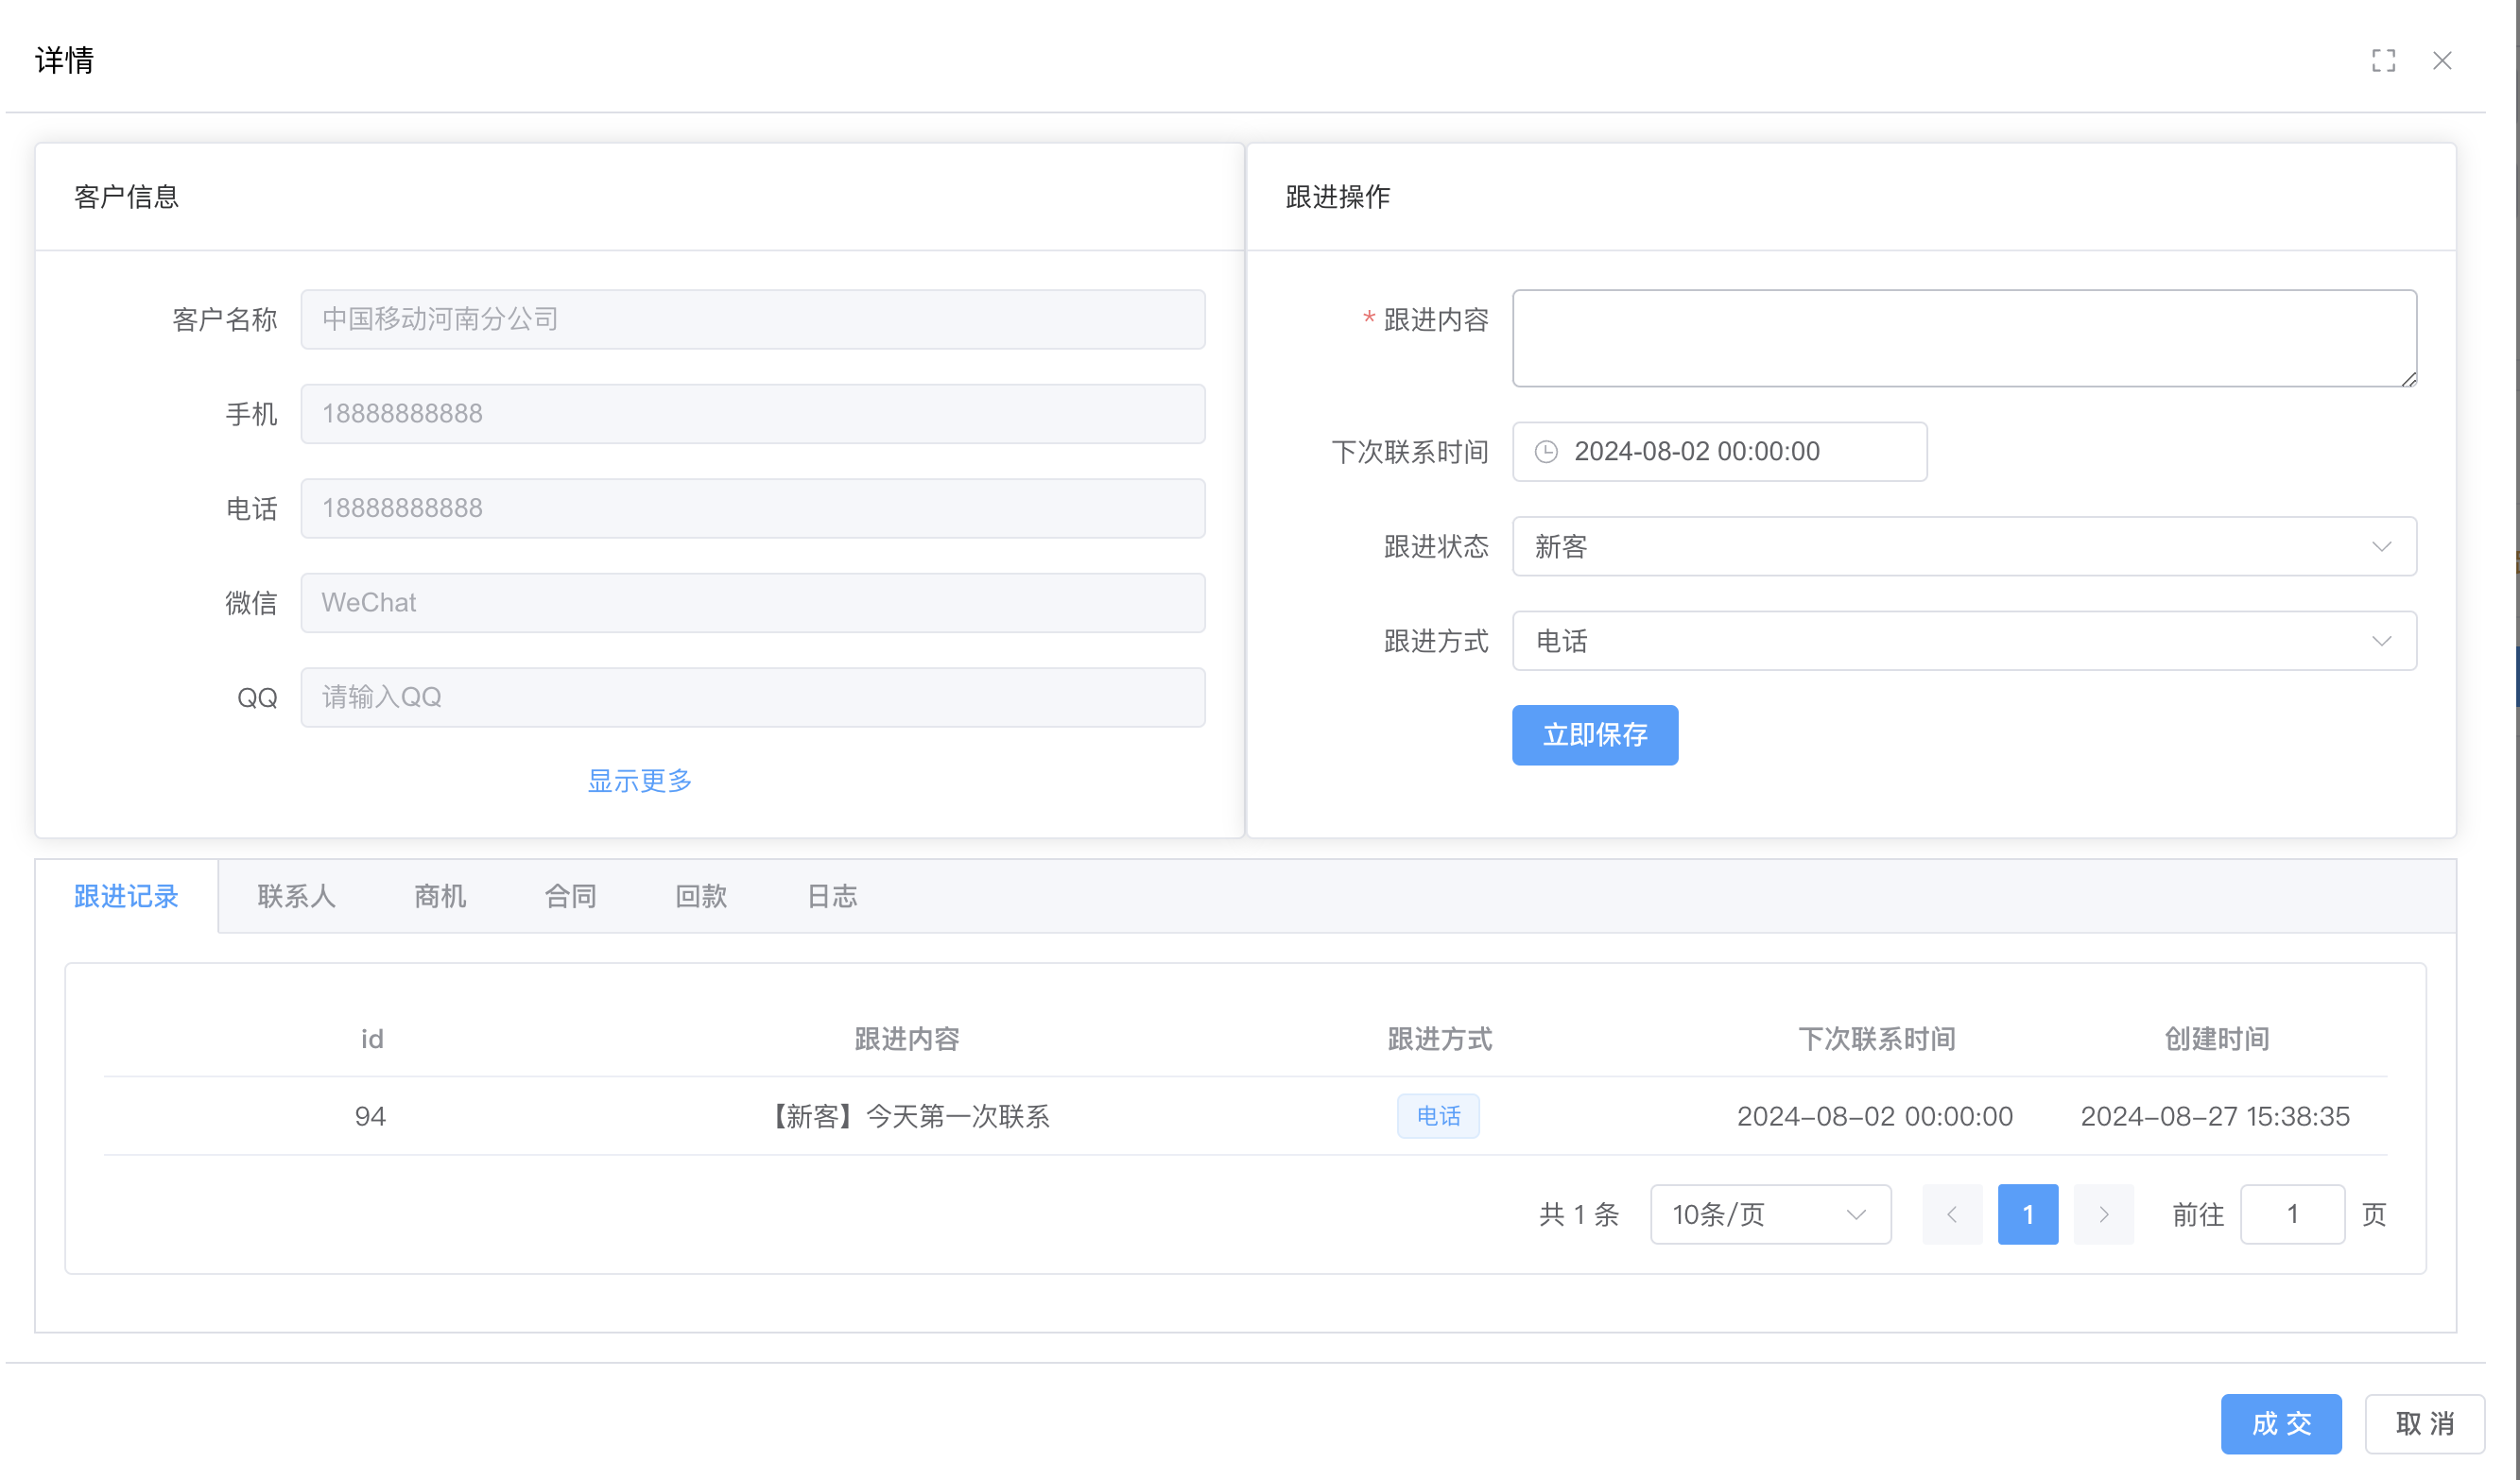
Task: Focus the 跟进内容 text area
Action: [x=1963, y=338]
